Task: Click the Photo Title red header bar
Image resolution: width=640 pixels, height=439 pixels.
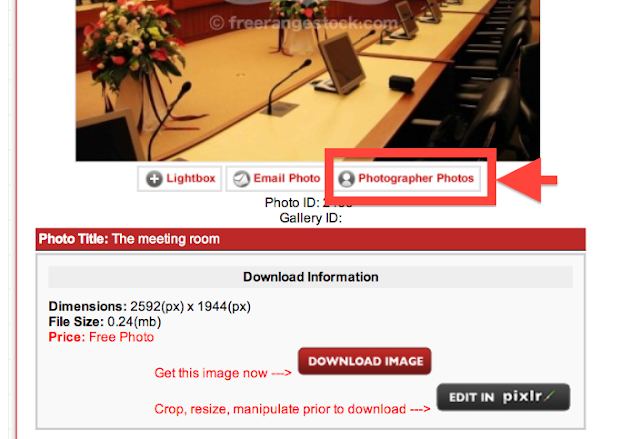Action: click(x=311, y=239)
